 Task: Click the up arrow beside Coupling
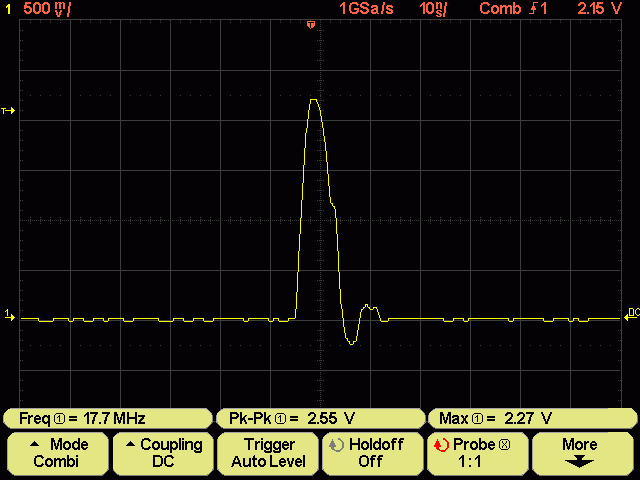coord(130,444)
